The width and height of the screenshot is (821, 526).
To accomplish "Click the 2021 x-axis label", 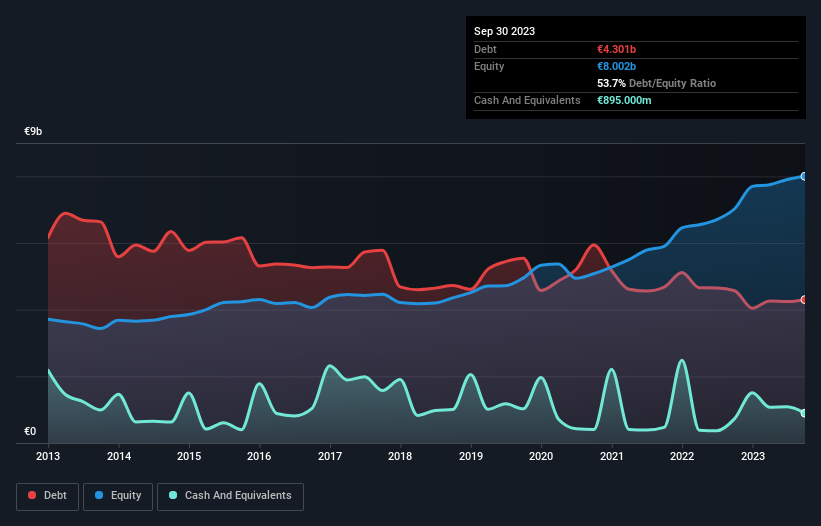I will [x=612, y=456].
